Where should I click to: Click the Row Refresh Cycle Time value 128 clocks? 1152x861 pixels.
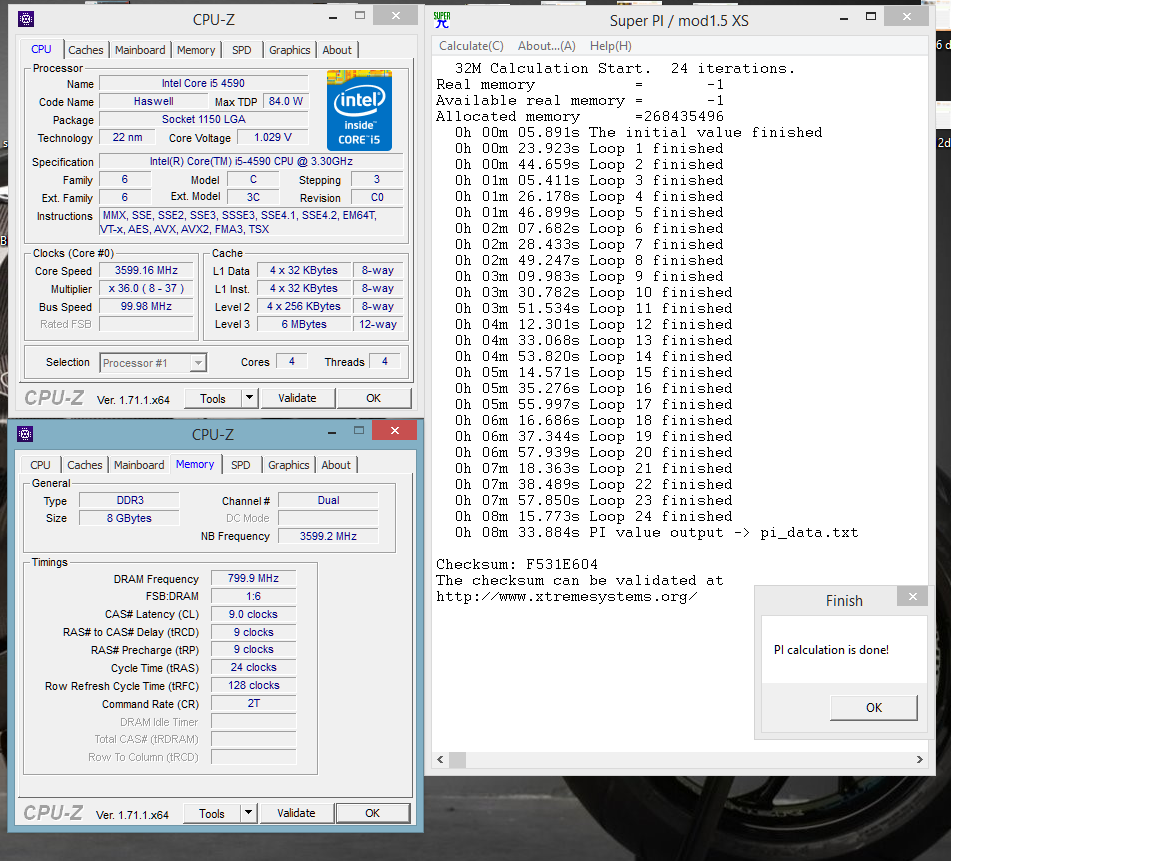pyautogui.click(x=253, y=685)
